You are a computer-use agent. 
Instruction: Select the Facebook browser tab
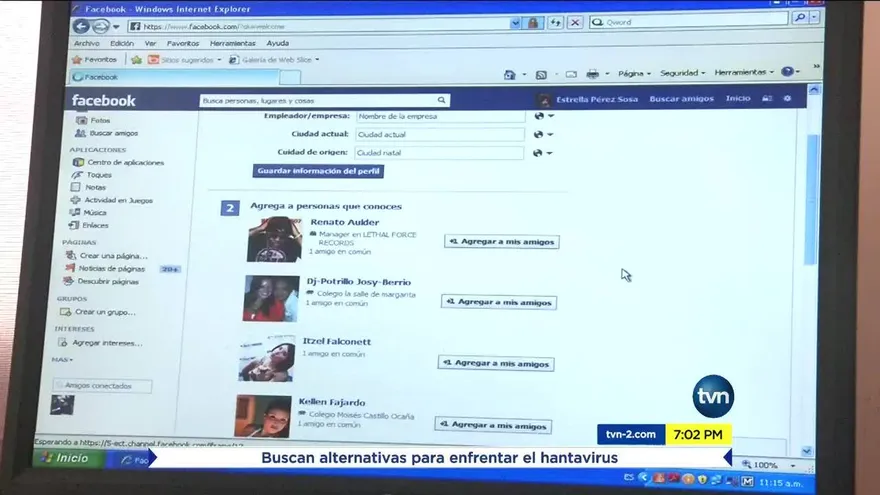click(174, 77)
